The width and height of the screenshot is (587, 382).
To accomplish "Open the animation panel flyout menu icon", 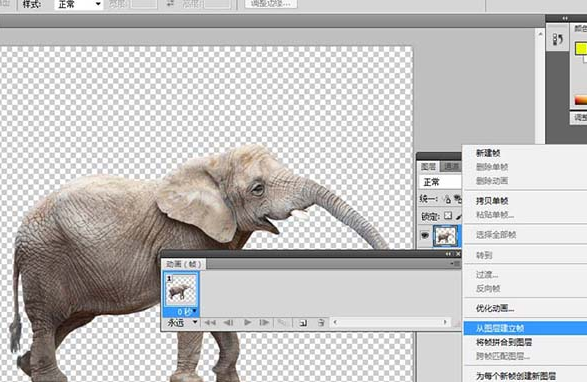I will coord(456,264).
